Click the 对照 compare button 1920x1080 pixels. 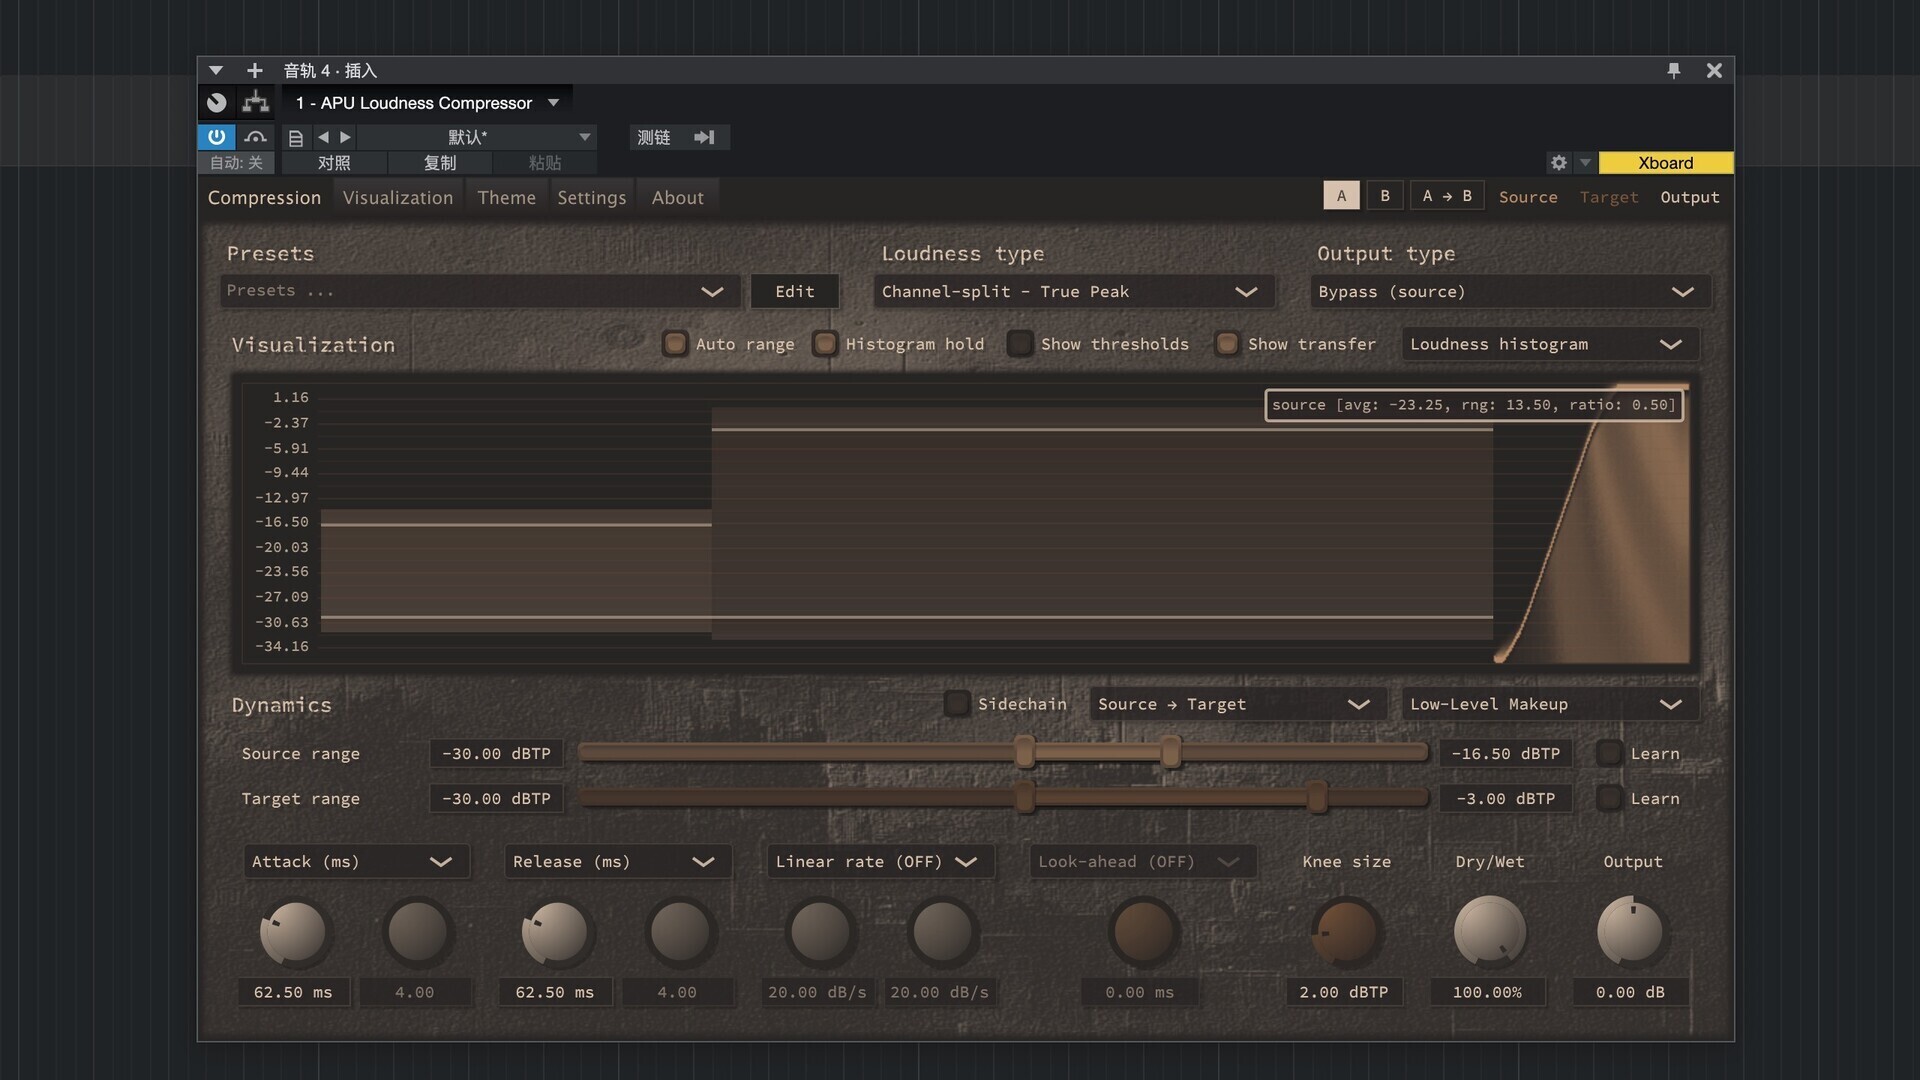click(334, 162)
